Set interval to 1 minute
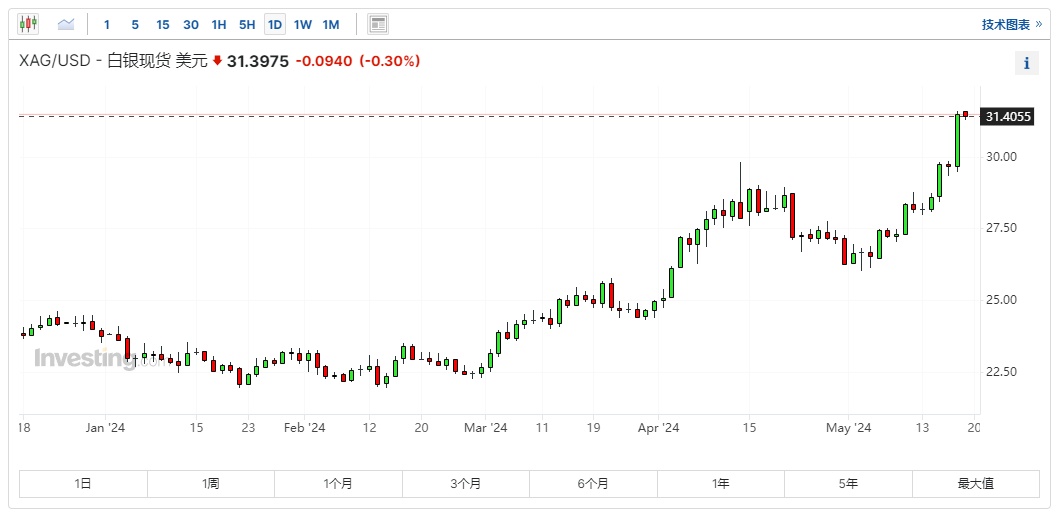1058x517 pixels. pos(107,24)
